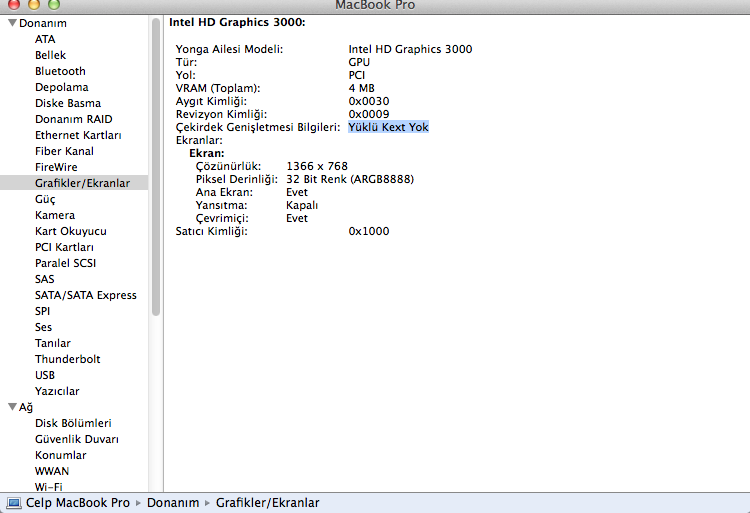Select SPI in the sidebar

coord(42,311)
